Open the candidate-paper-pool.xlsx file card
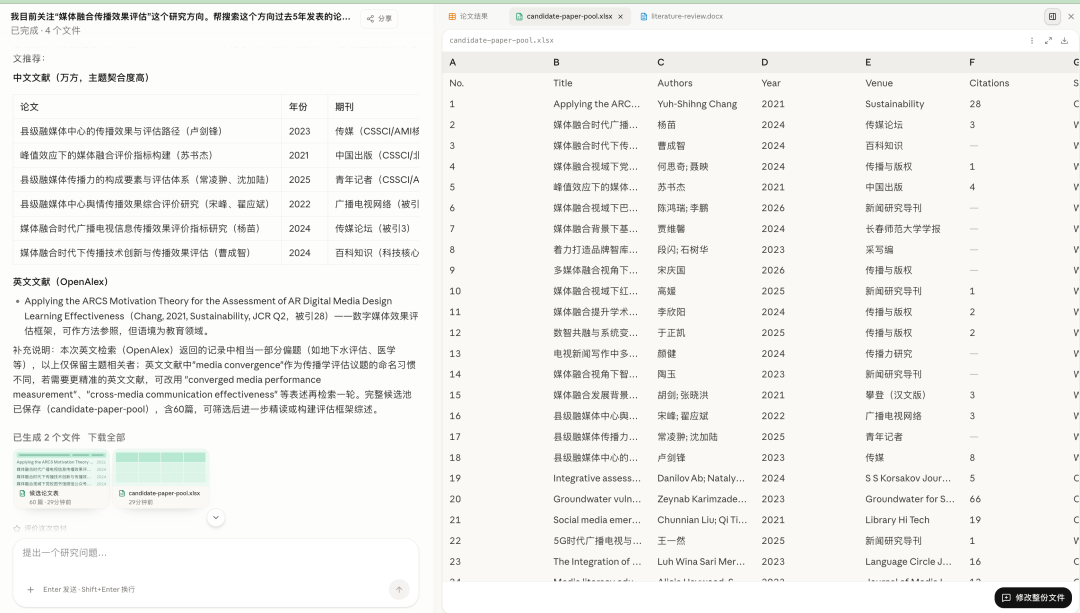 pyautogui.click(x=160, y=479)
